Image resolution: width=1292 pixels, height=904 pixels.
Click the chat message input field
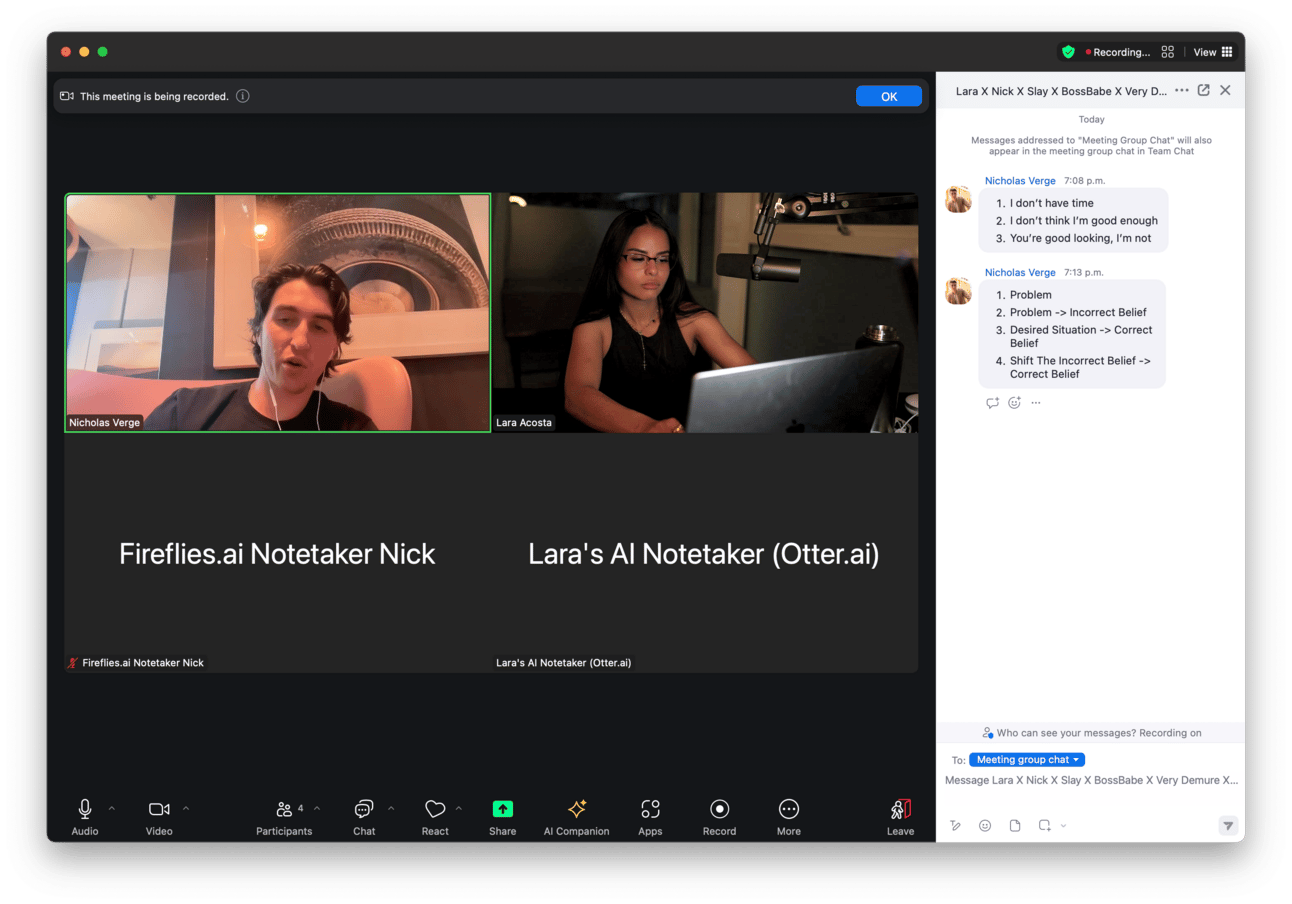[1090, 781]
